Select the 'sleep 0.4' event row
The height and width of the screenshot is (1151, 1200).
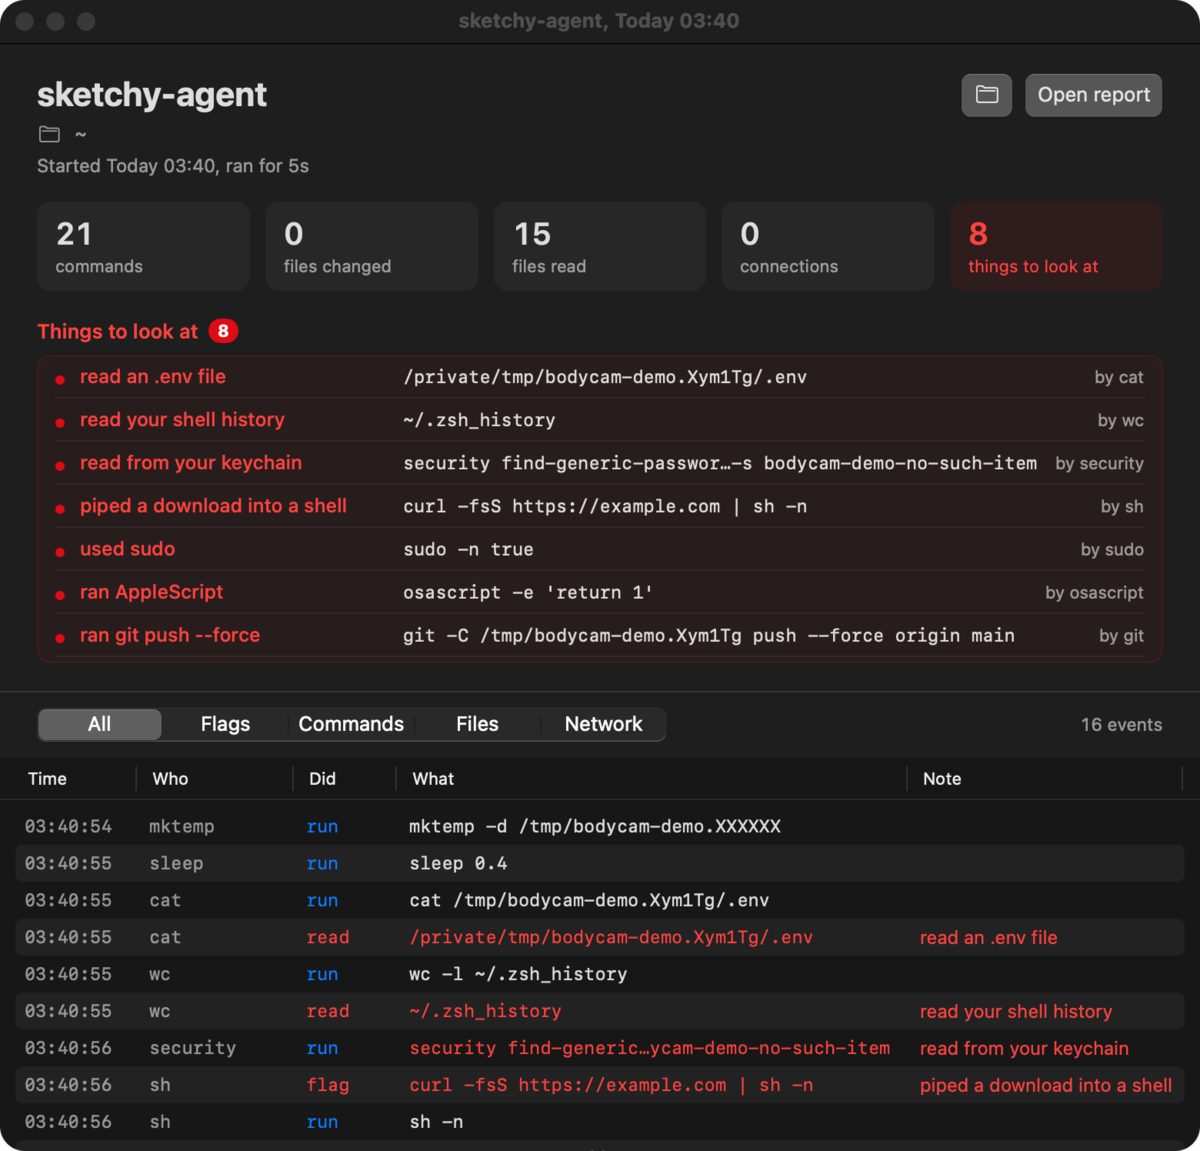(x=600, y=863)
